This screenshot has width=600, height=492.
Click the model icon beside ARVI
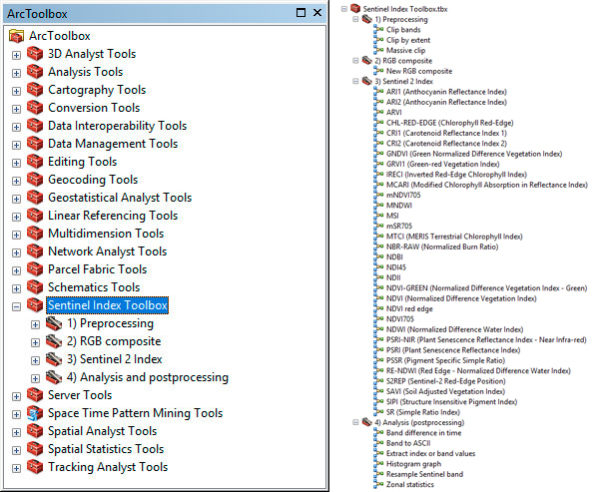[x=379, y=112]
